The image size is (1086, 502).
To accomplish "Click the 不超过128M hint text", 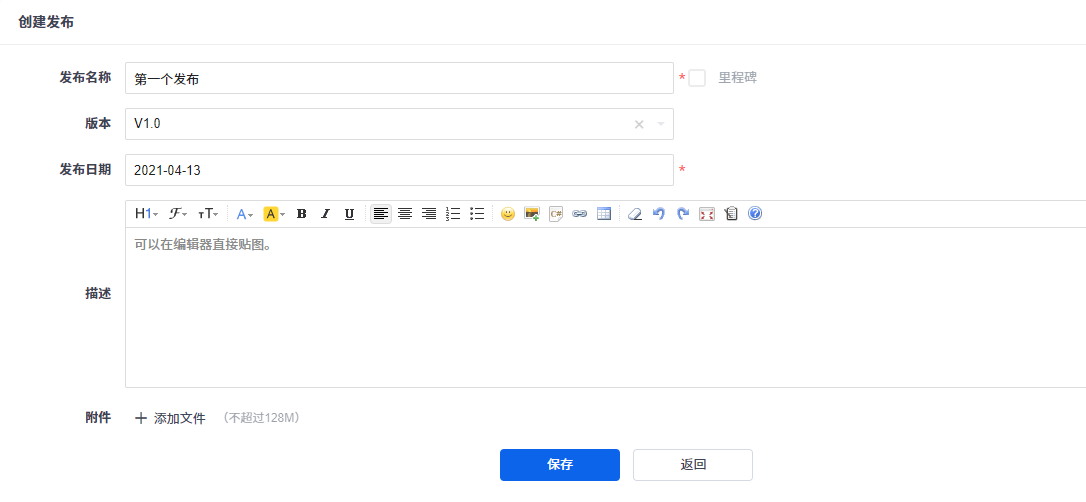I will 261,418.
